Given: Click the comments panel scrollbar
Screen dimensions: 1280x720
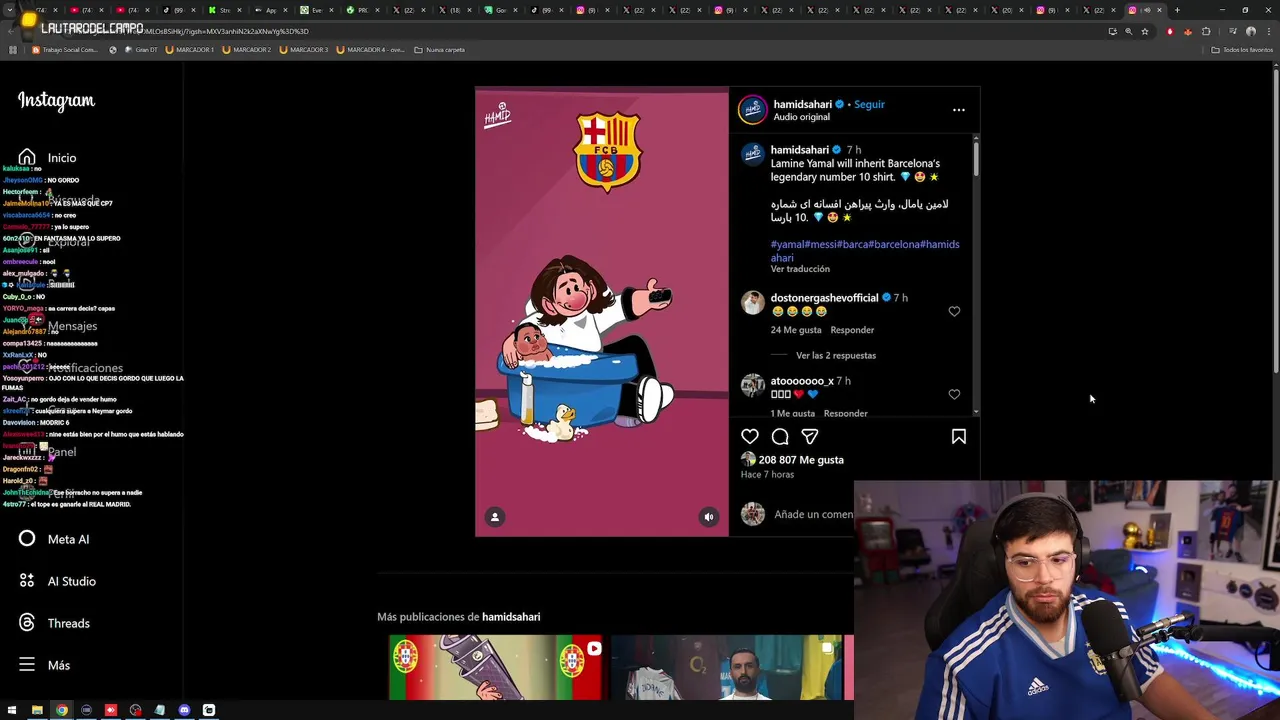Looking at the screenshot, I should (976, 160).
